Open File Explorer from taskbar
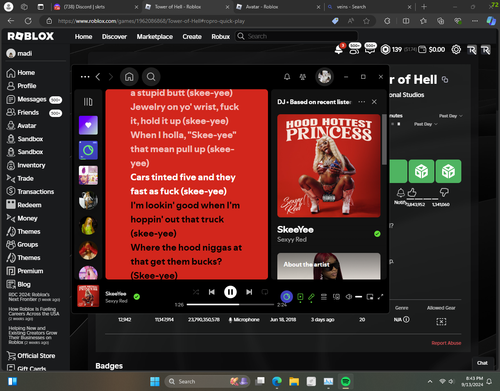Image resolution: width=500 pixels, height=391 pixels. click(x=294, y=381)
